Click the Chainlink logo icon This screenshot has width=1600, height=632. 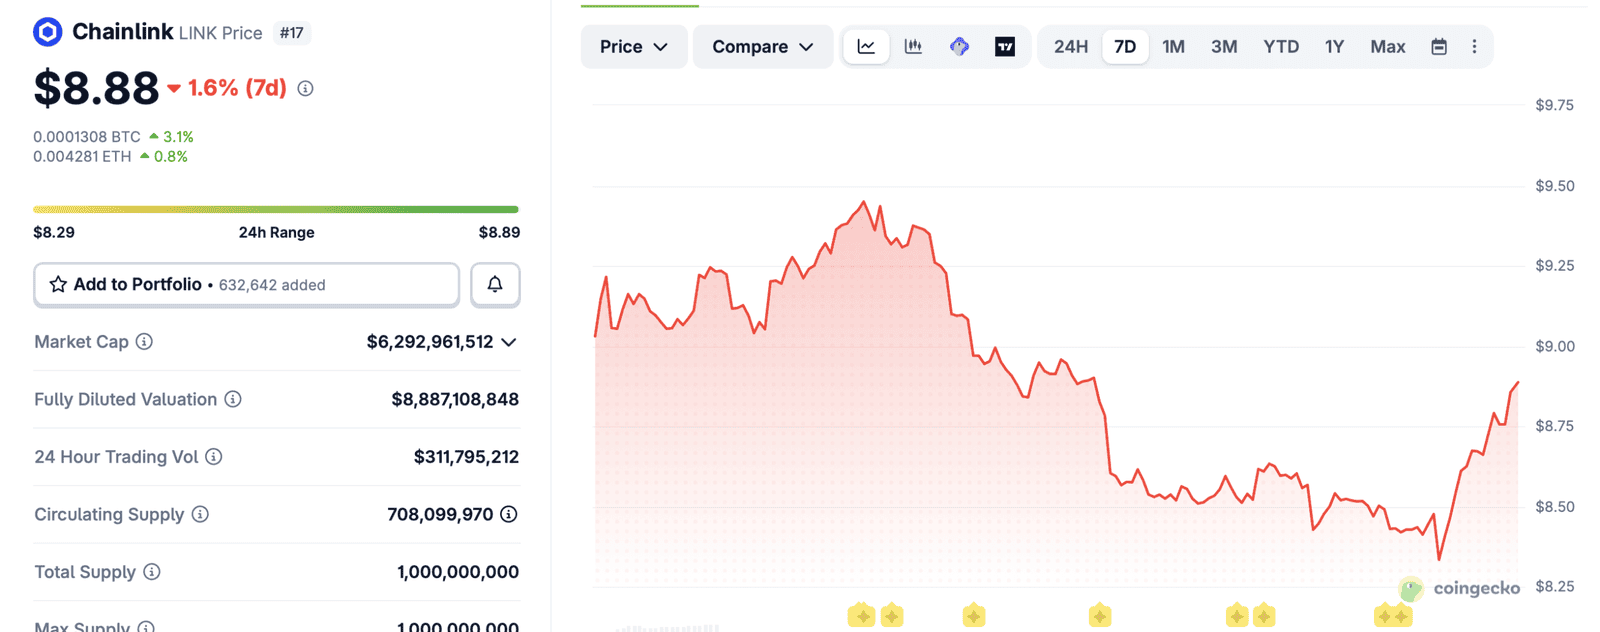(x=47, y=32)
